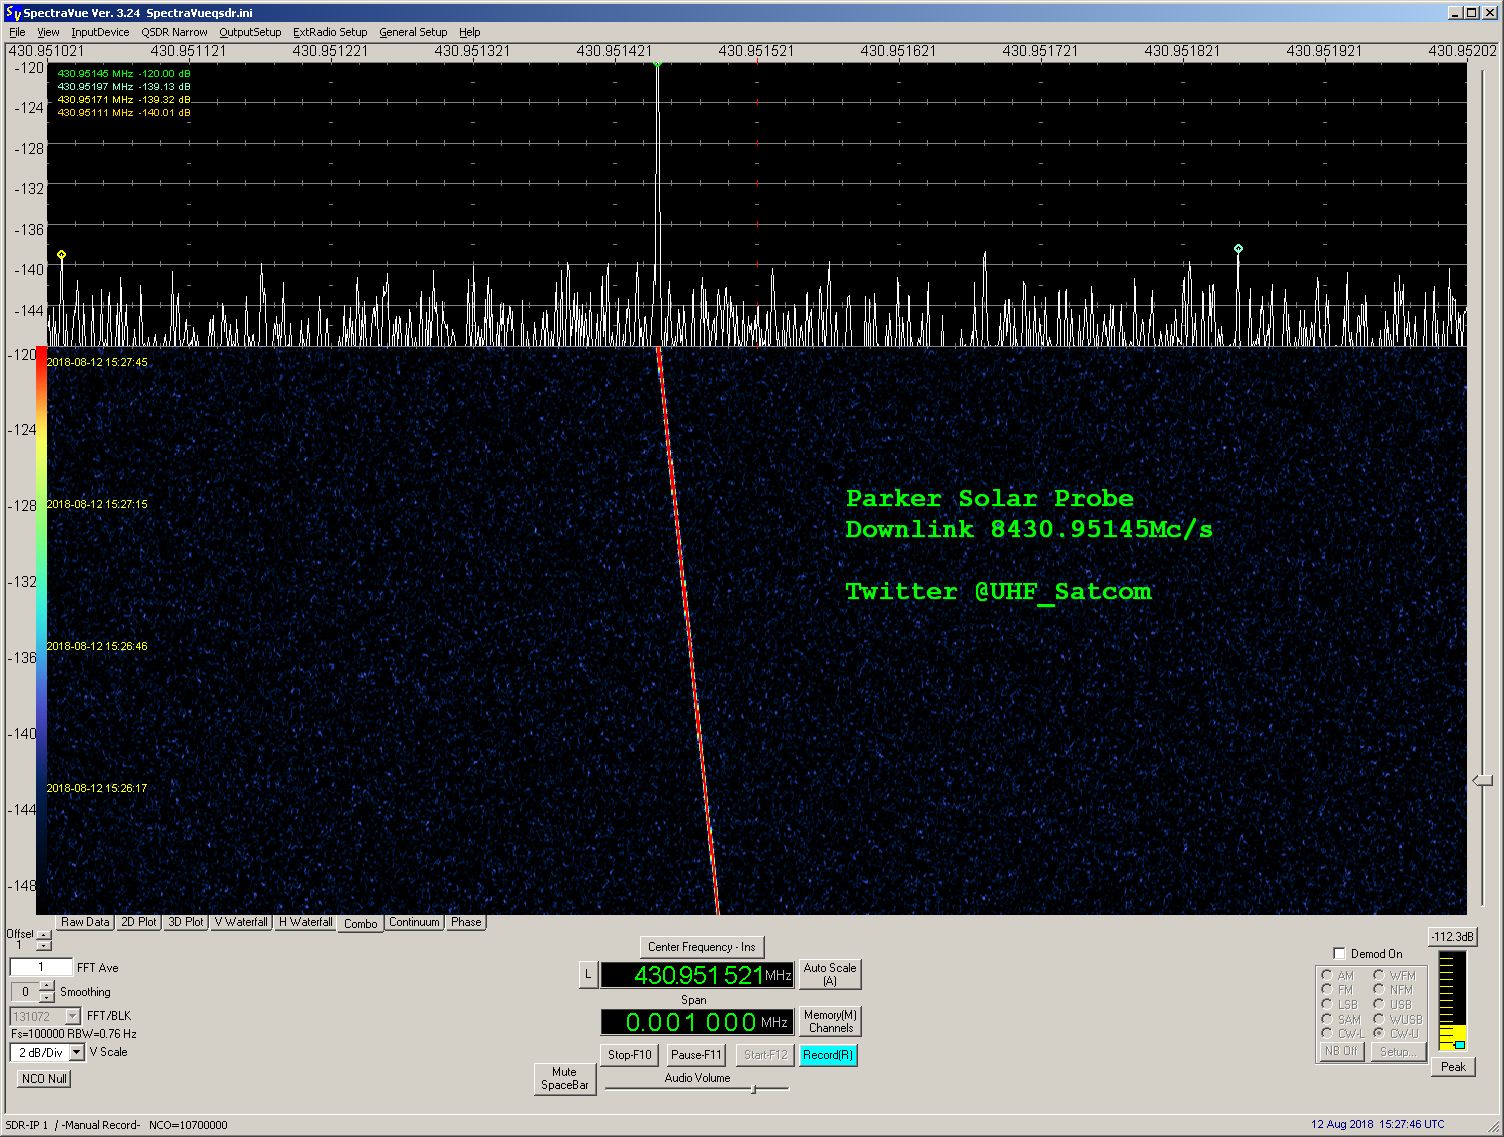Open the V Scale dB/Div dropdown

click(77, 1052)
